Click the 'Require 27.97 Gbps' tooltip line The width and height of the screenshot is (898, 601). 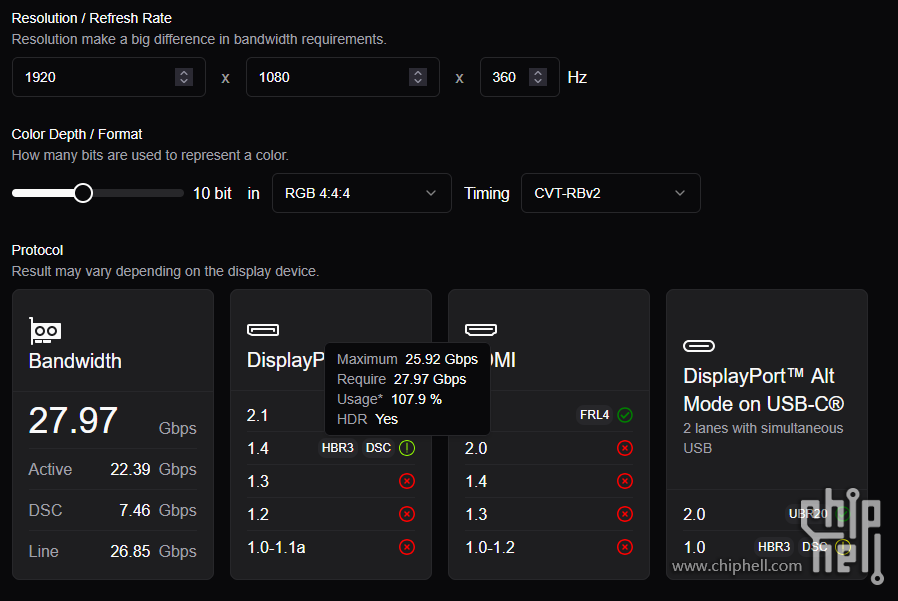tap(401, 379)
